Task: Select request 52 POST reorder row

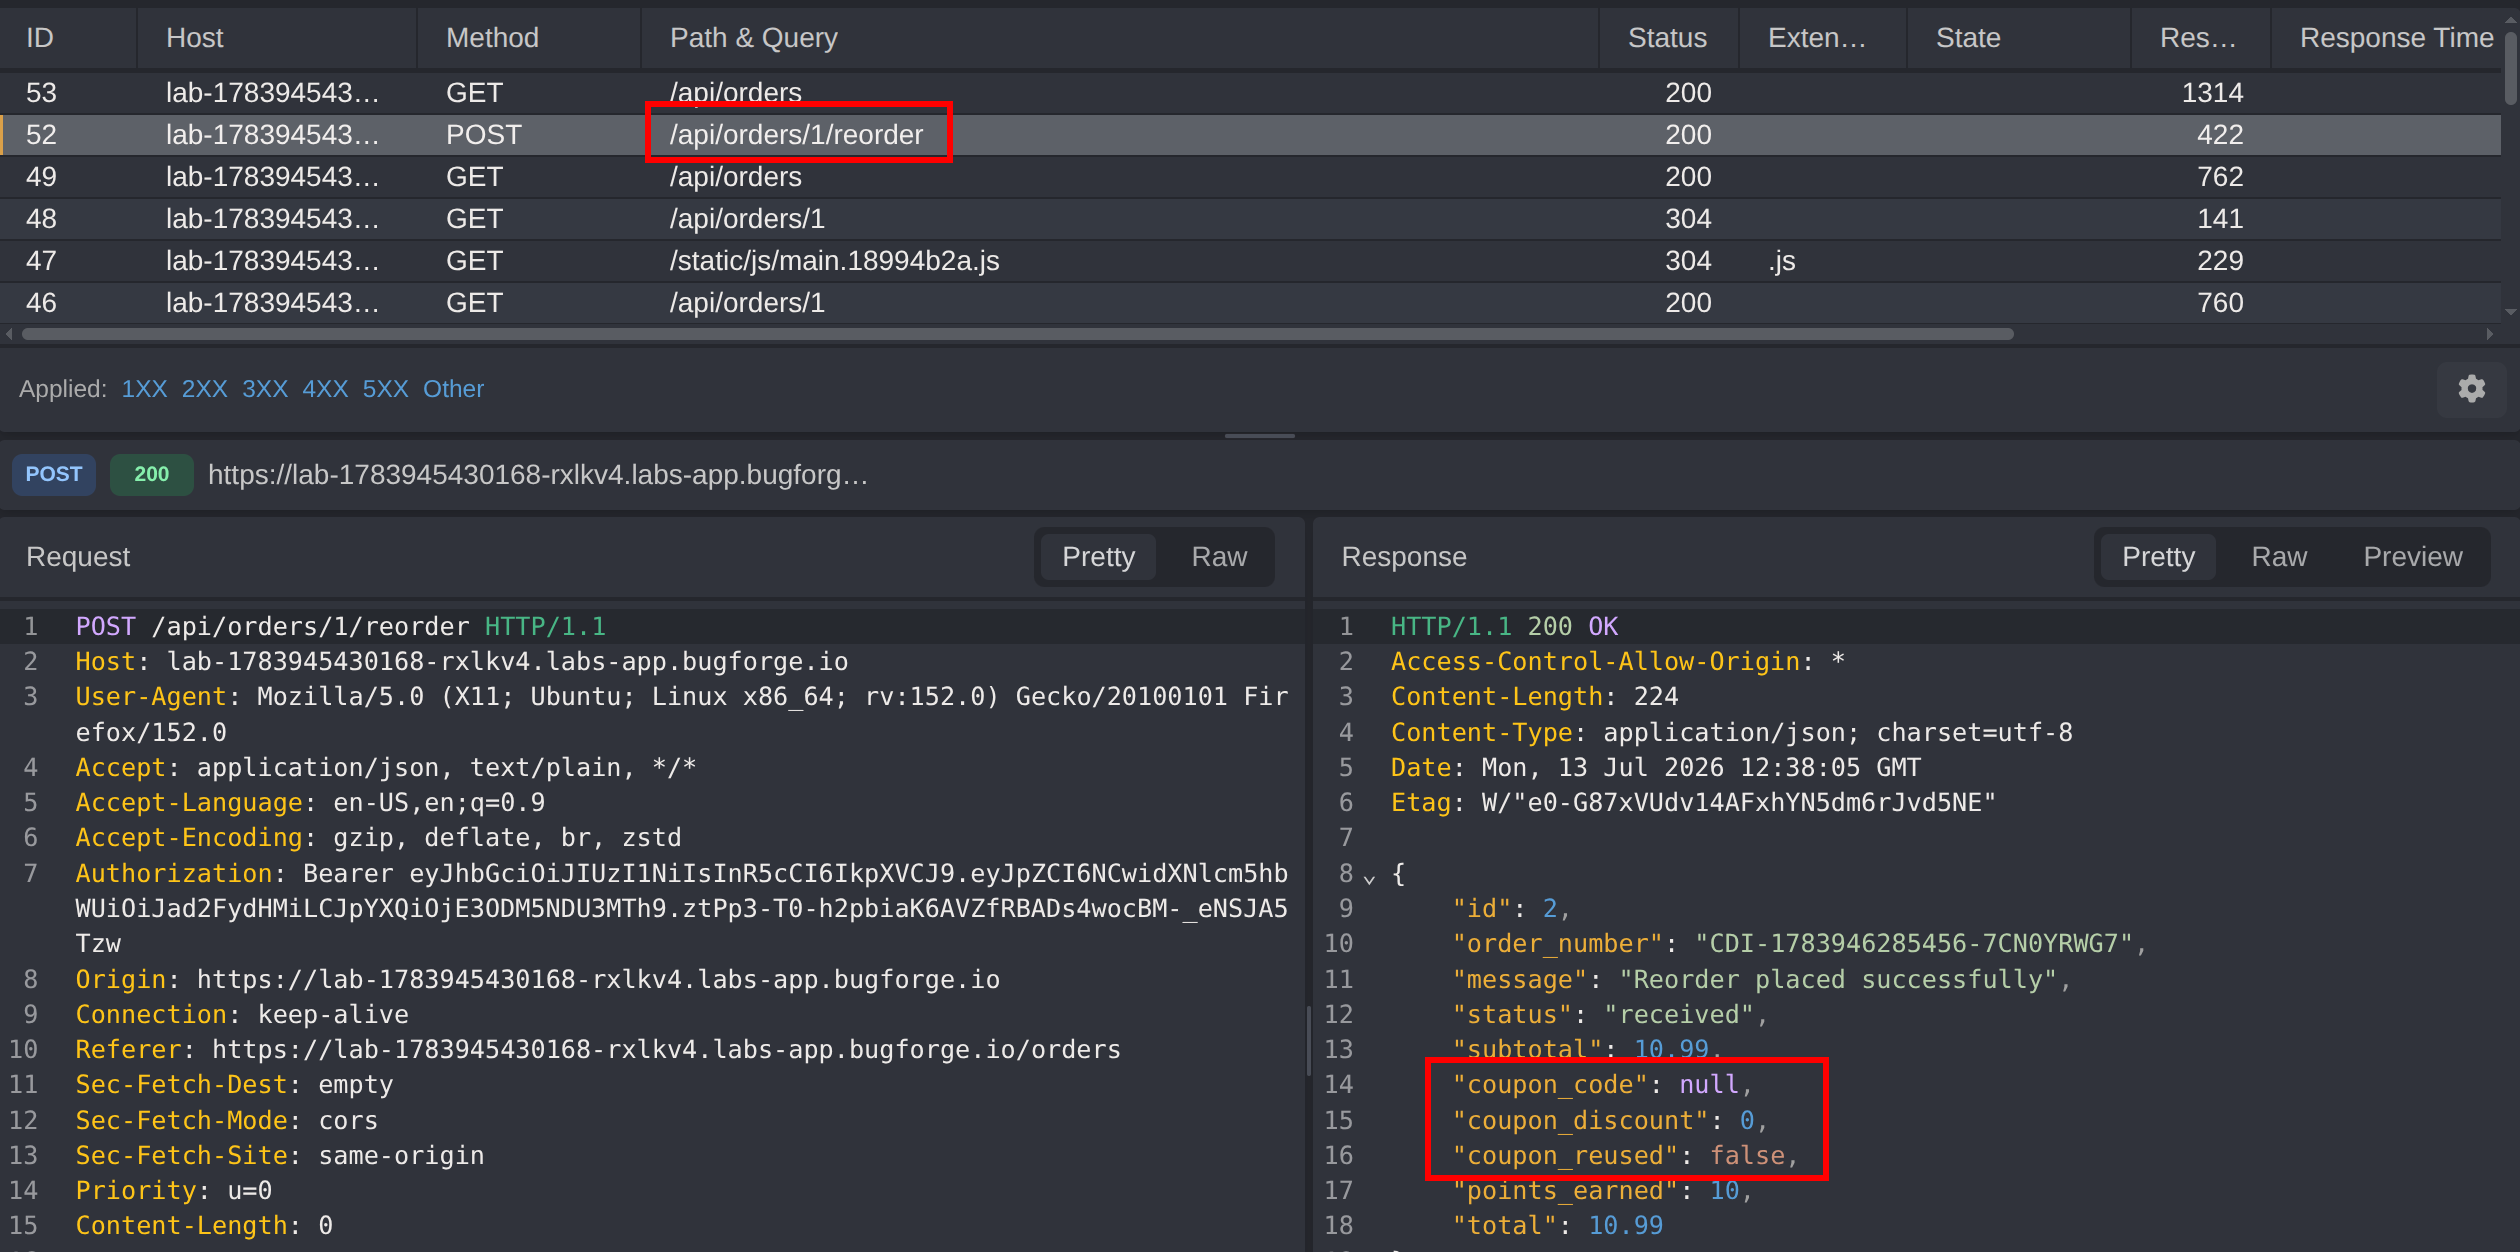Action: point(1250,135)
